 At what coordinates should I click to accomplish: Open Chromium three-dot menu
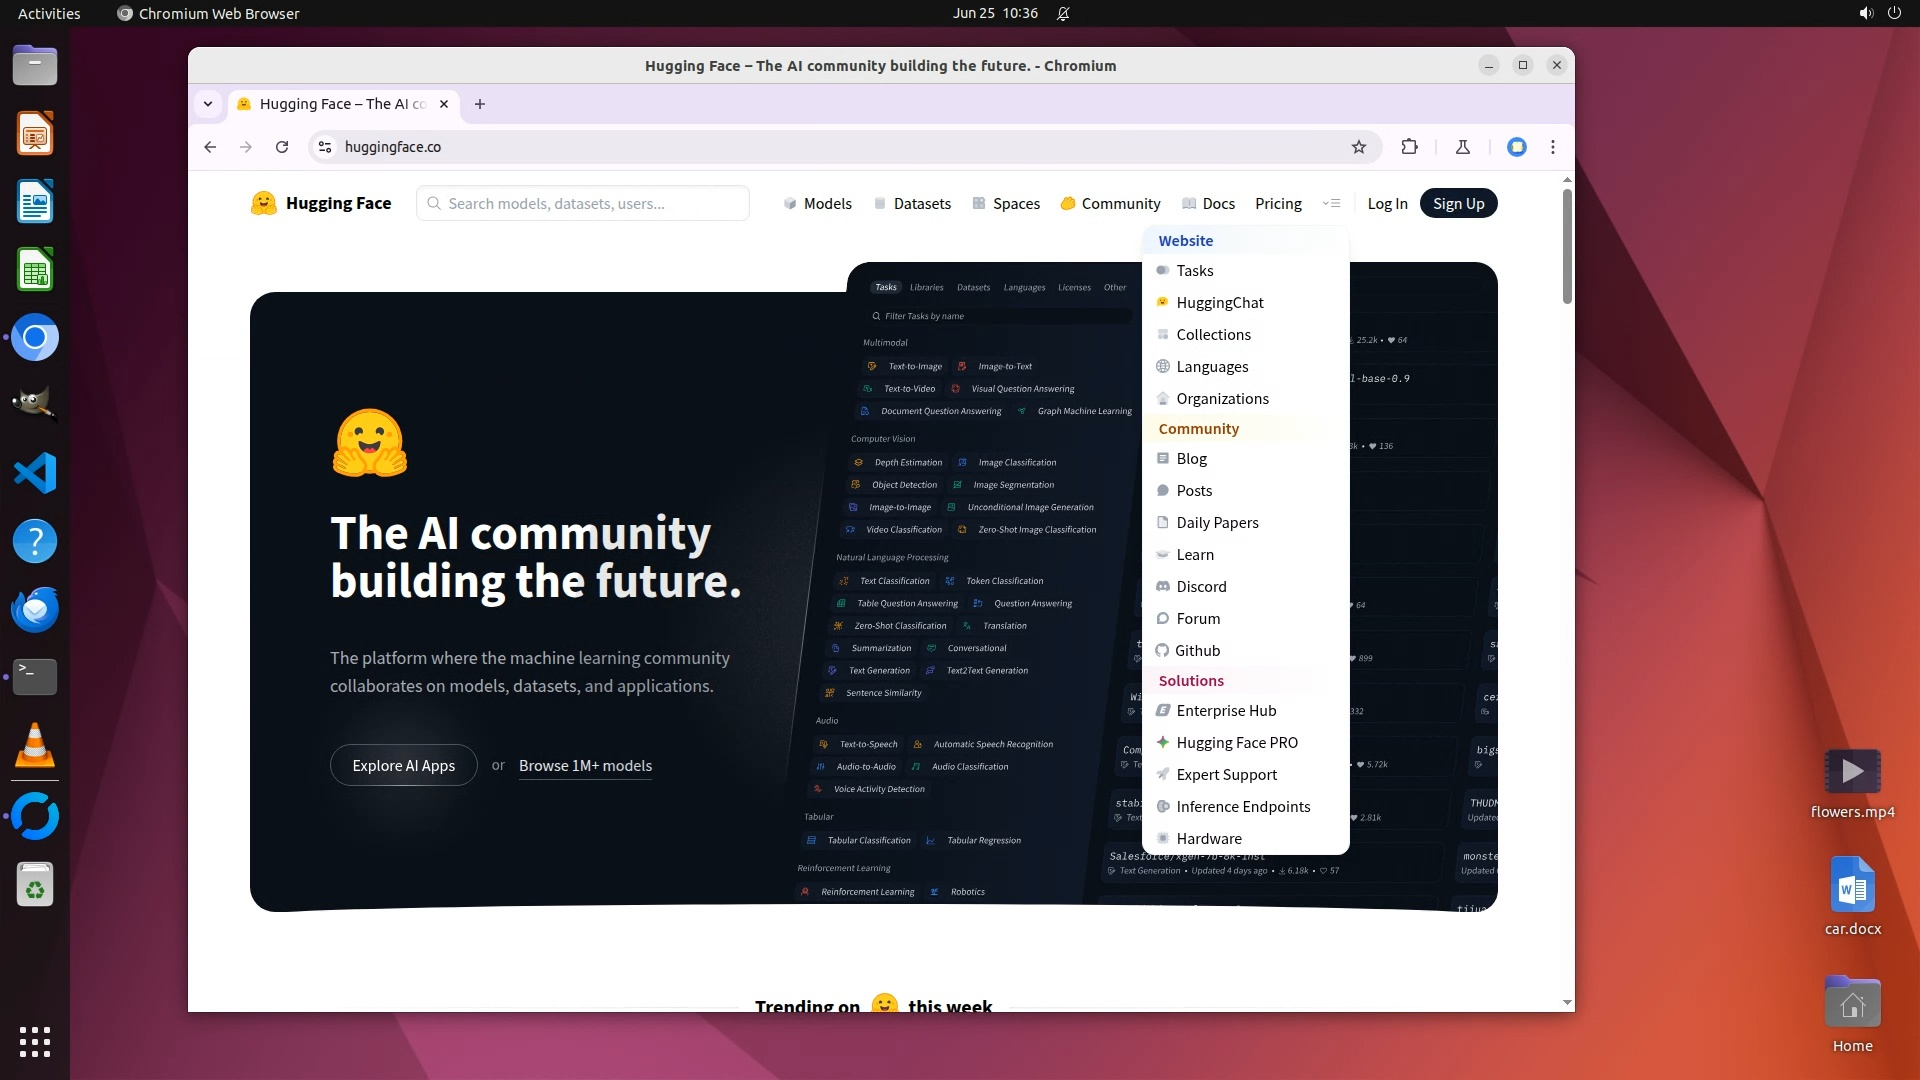pos(1552,147)
